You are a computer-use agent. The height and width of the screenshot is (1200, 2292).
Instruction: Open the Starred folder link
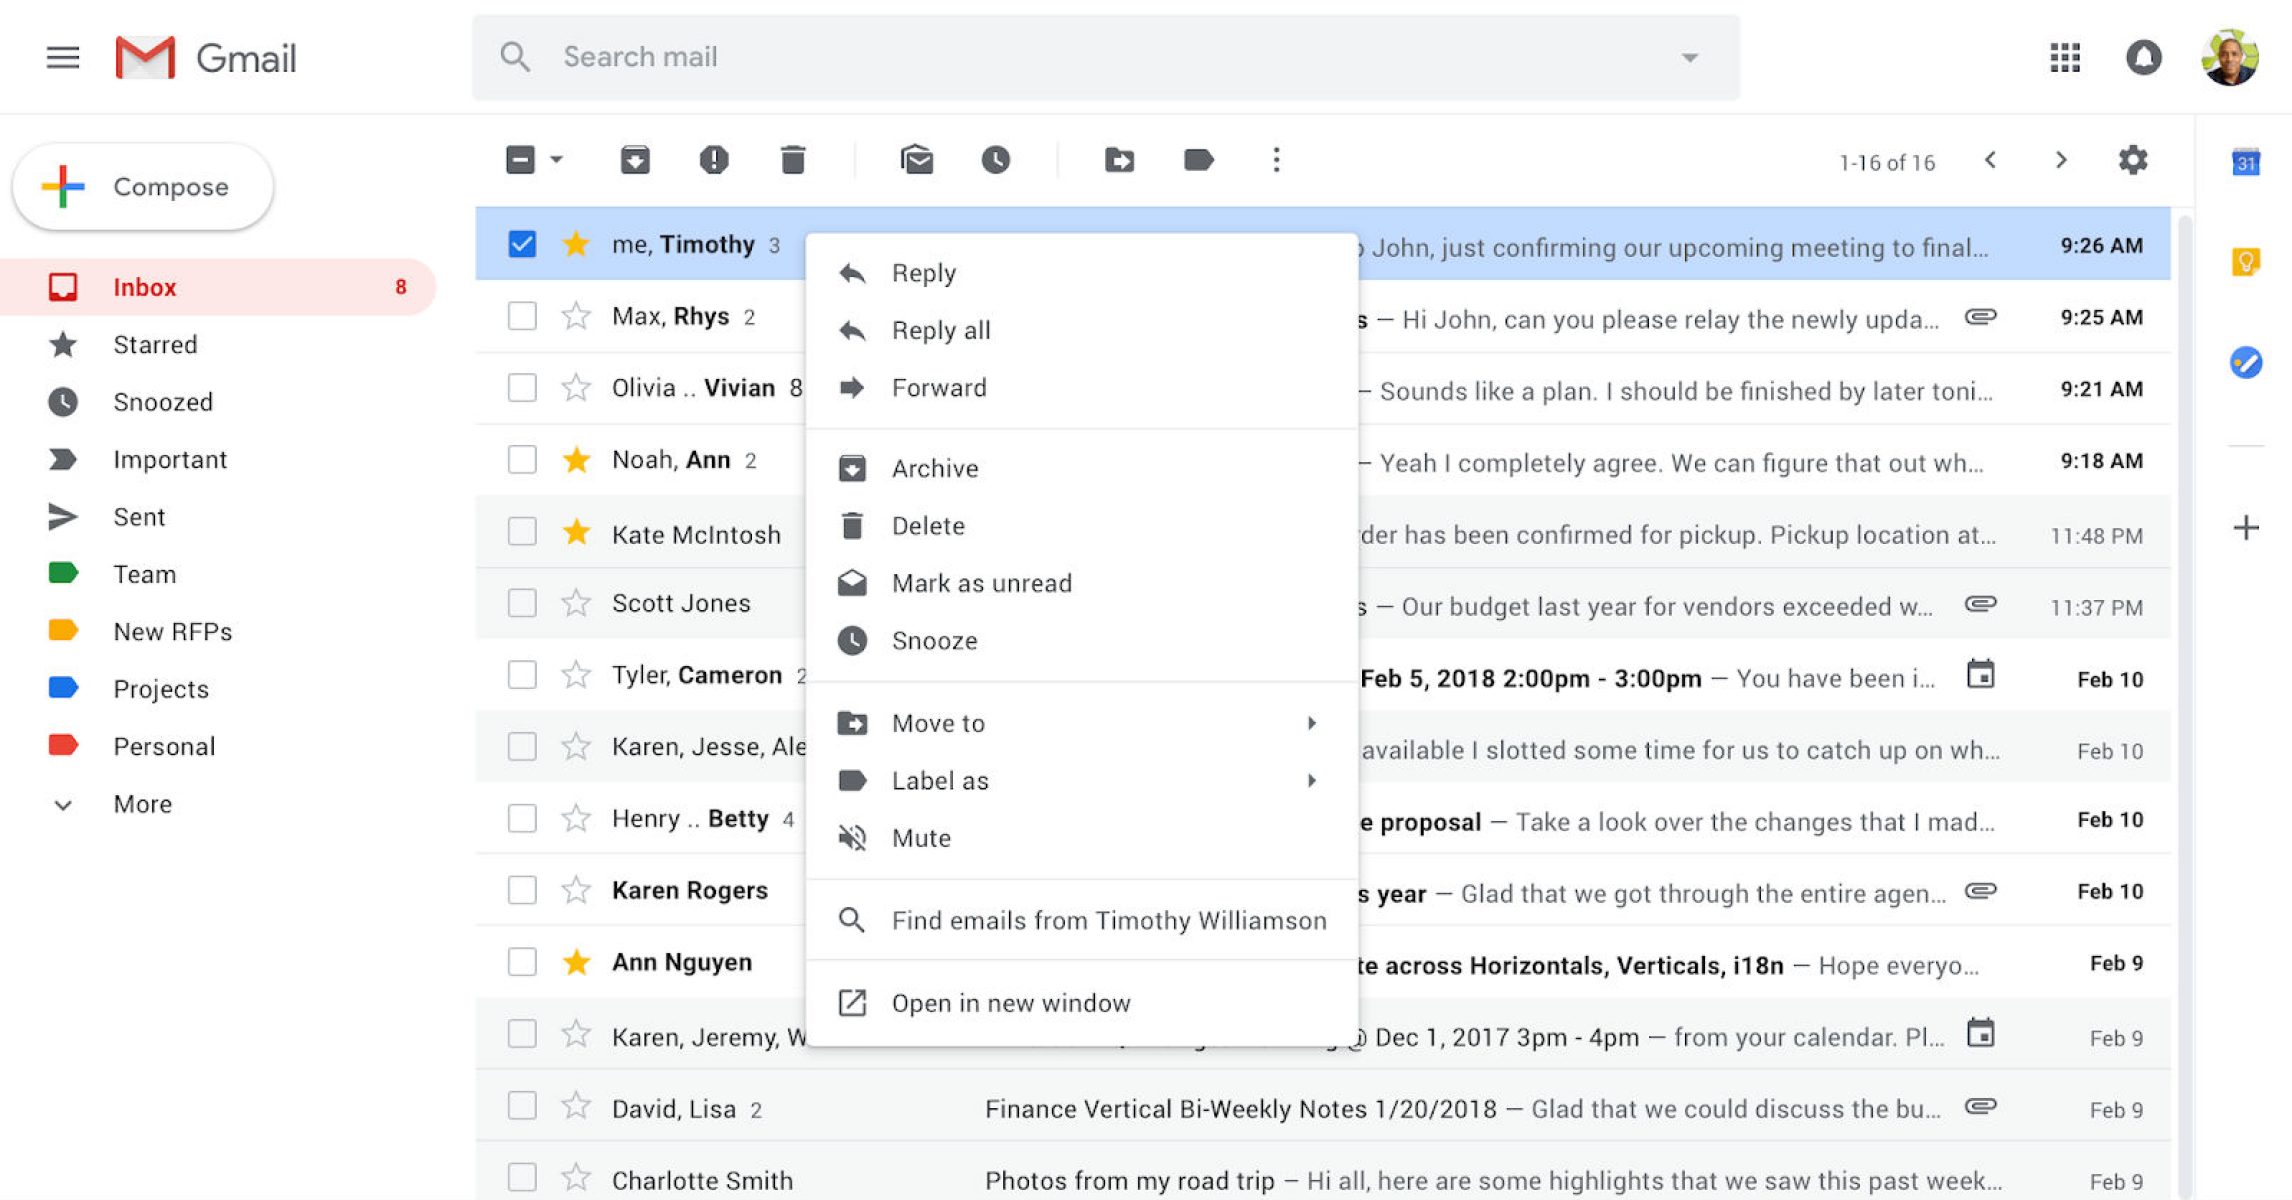coord(155,345)
